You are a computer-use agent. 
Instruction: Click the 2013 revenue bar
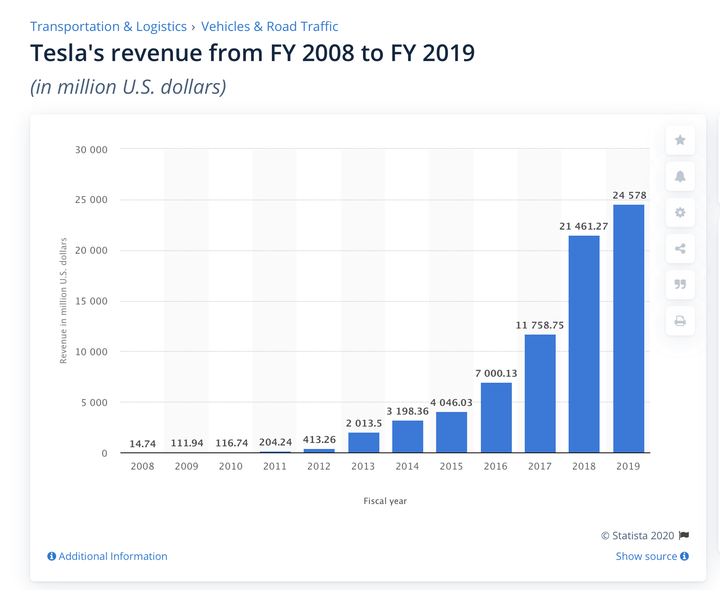point(364,443)
